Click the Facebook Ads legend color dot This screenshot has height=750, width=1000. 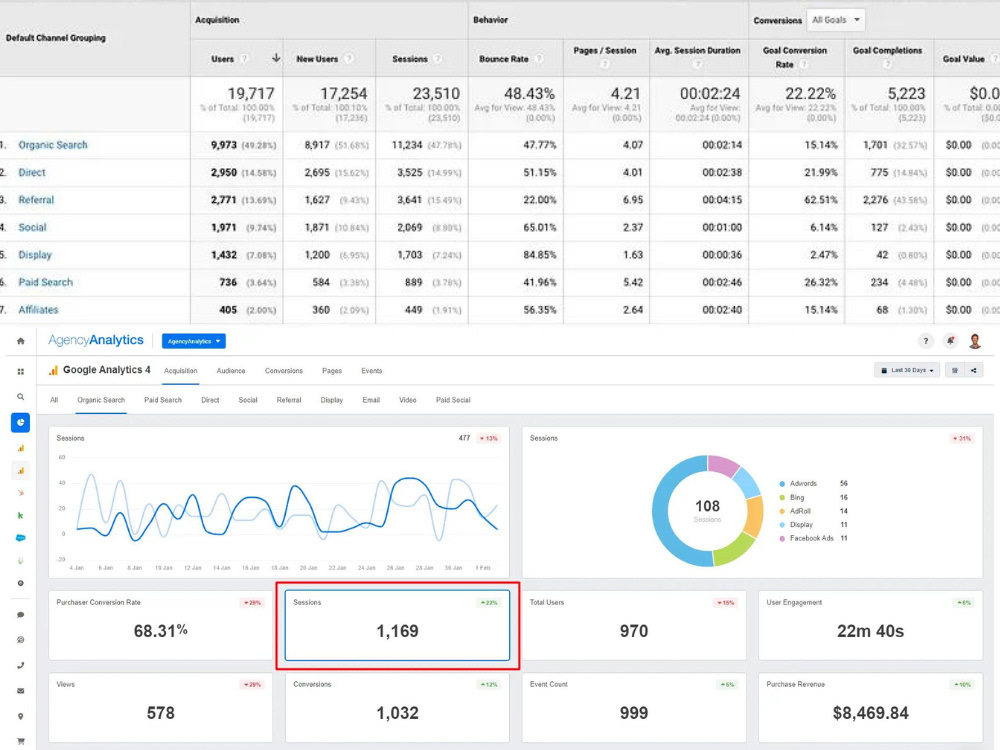(783, 538)
